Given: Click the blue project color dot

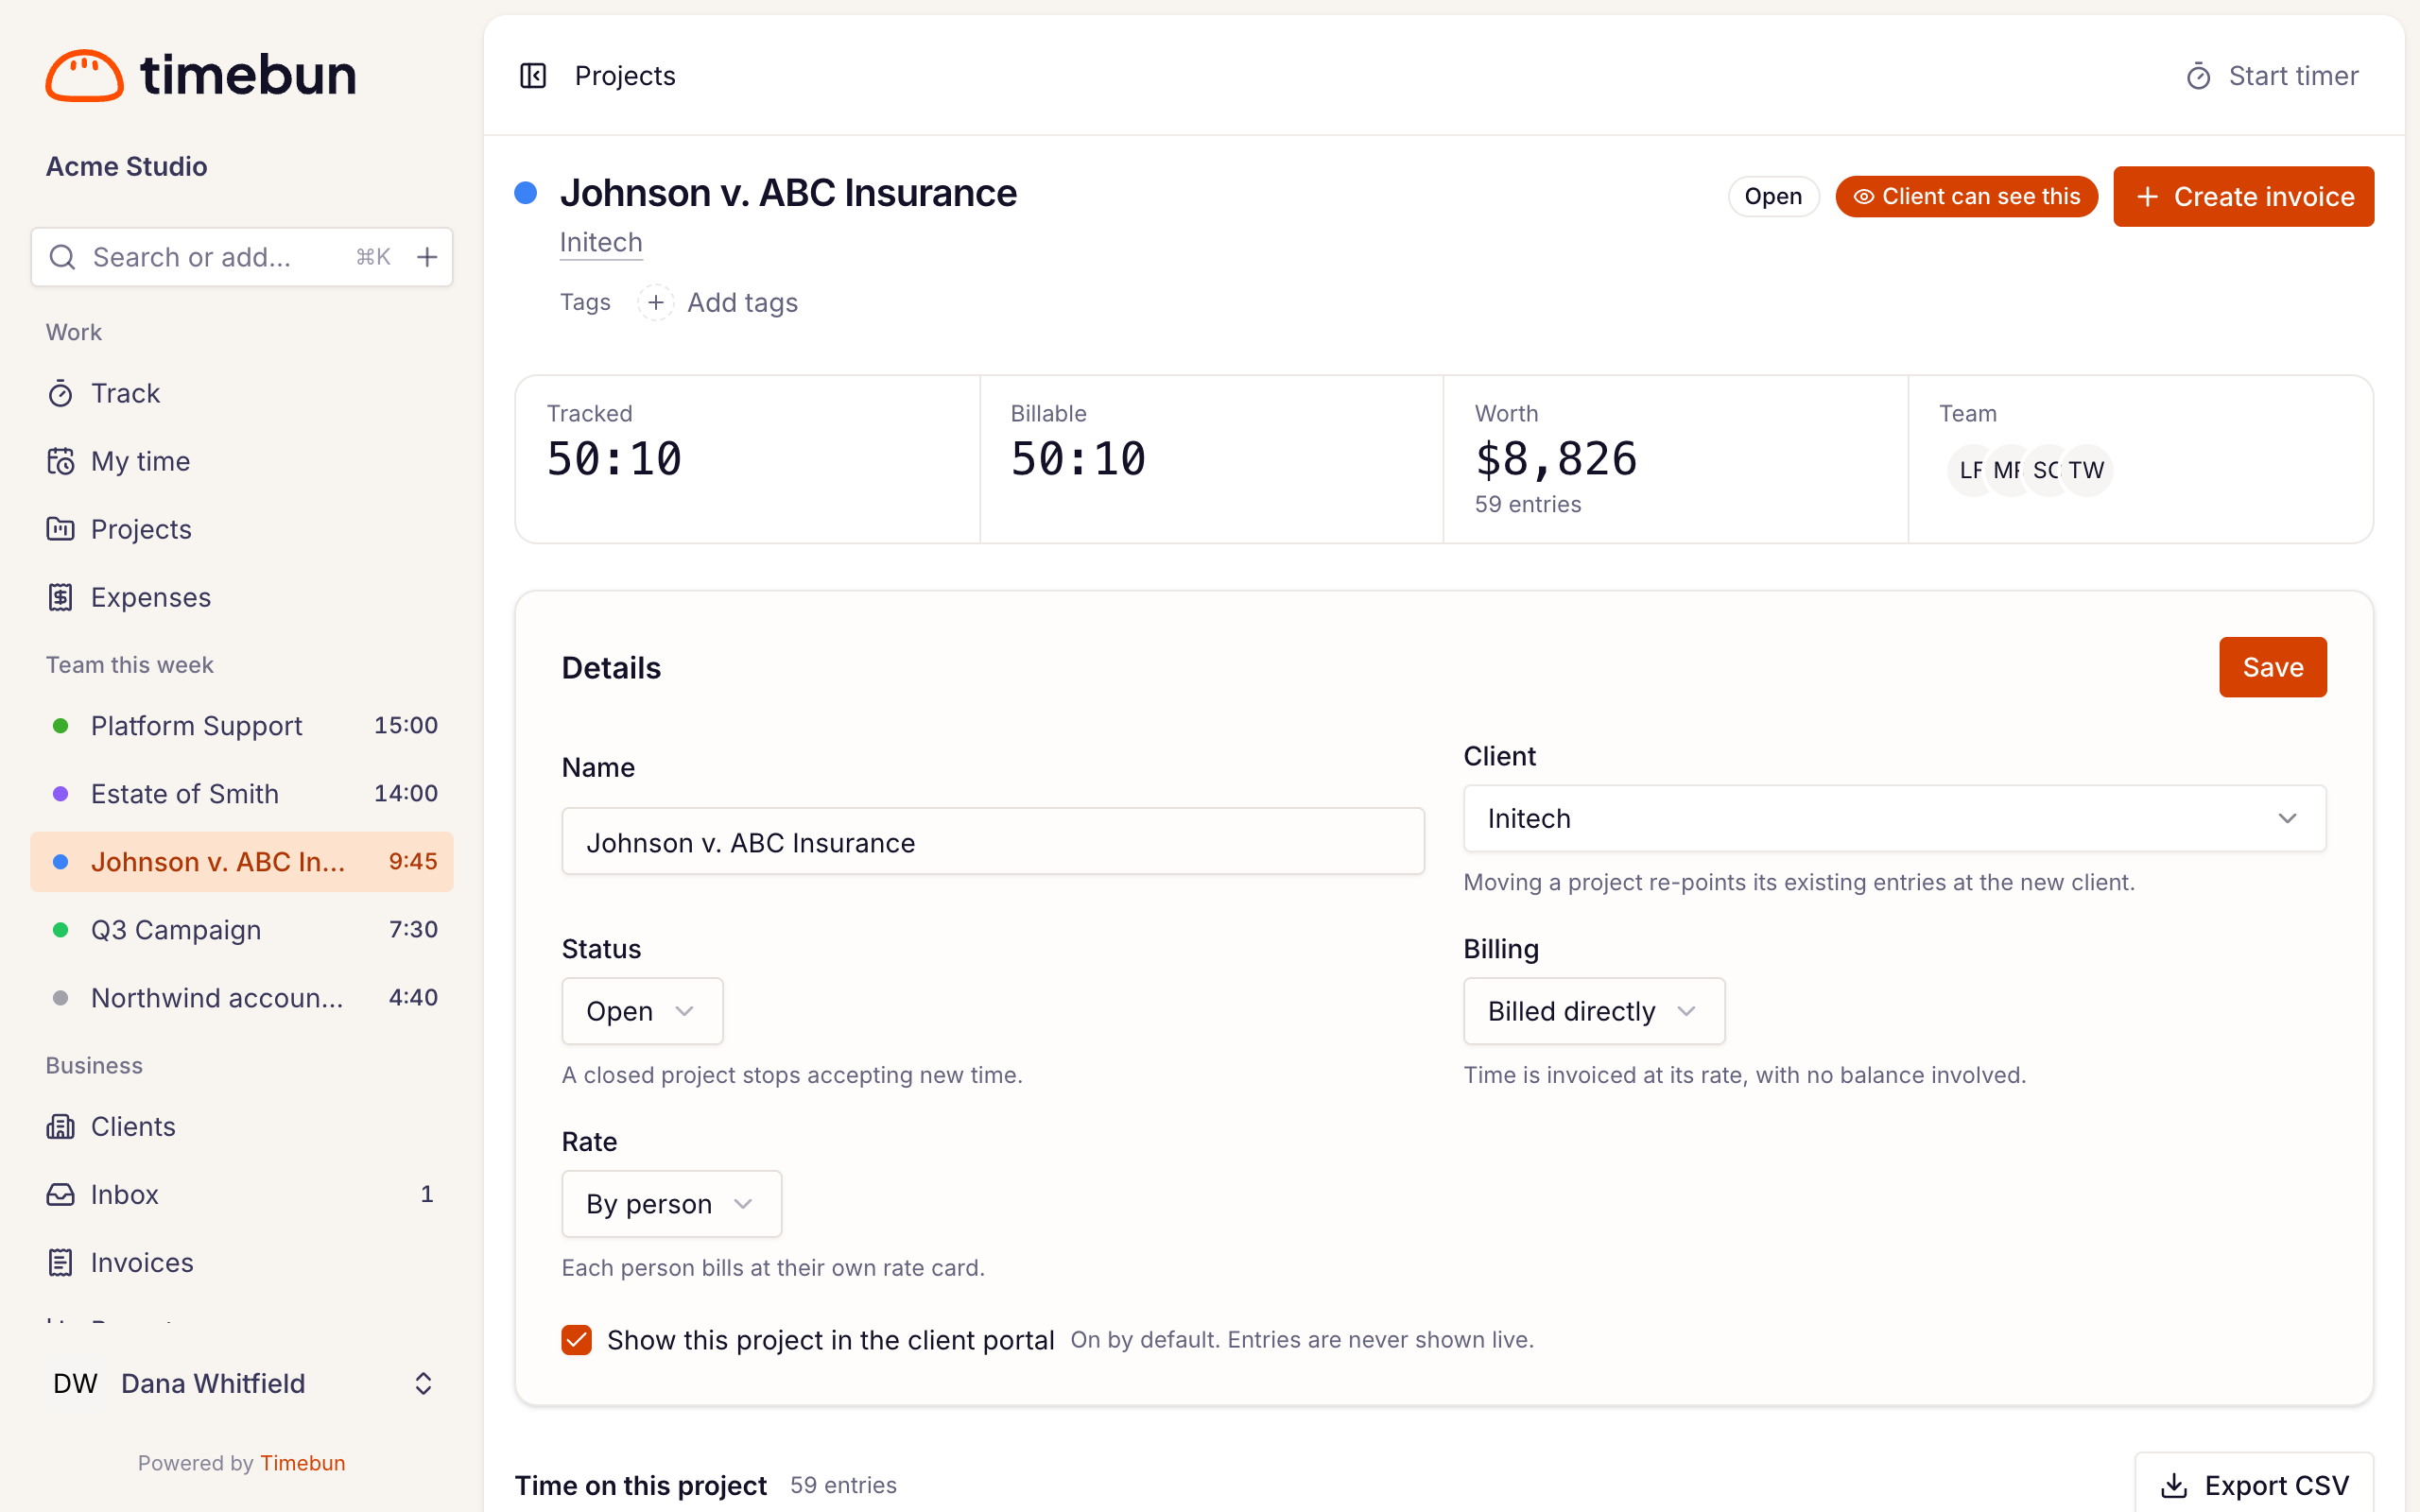Looking at the screenshot, I should click(x=526, y=193).
